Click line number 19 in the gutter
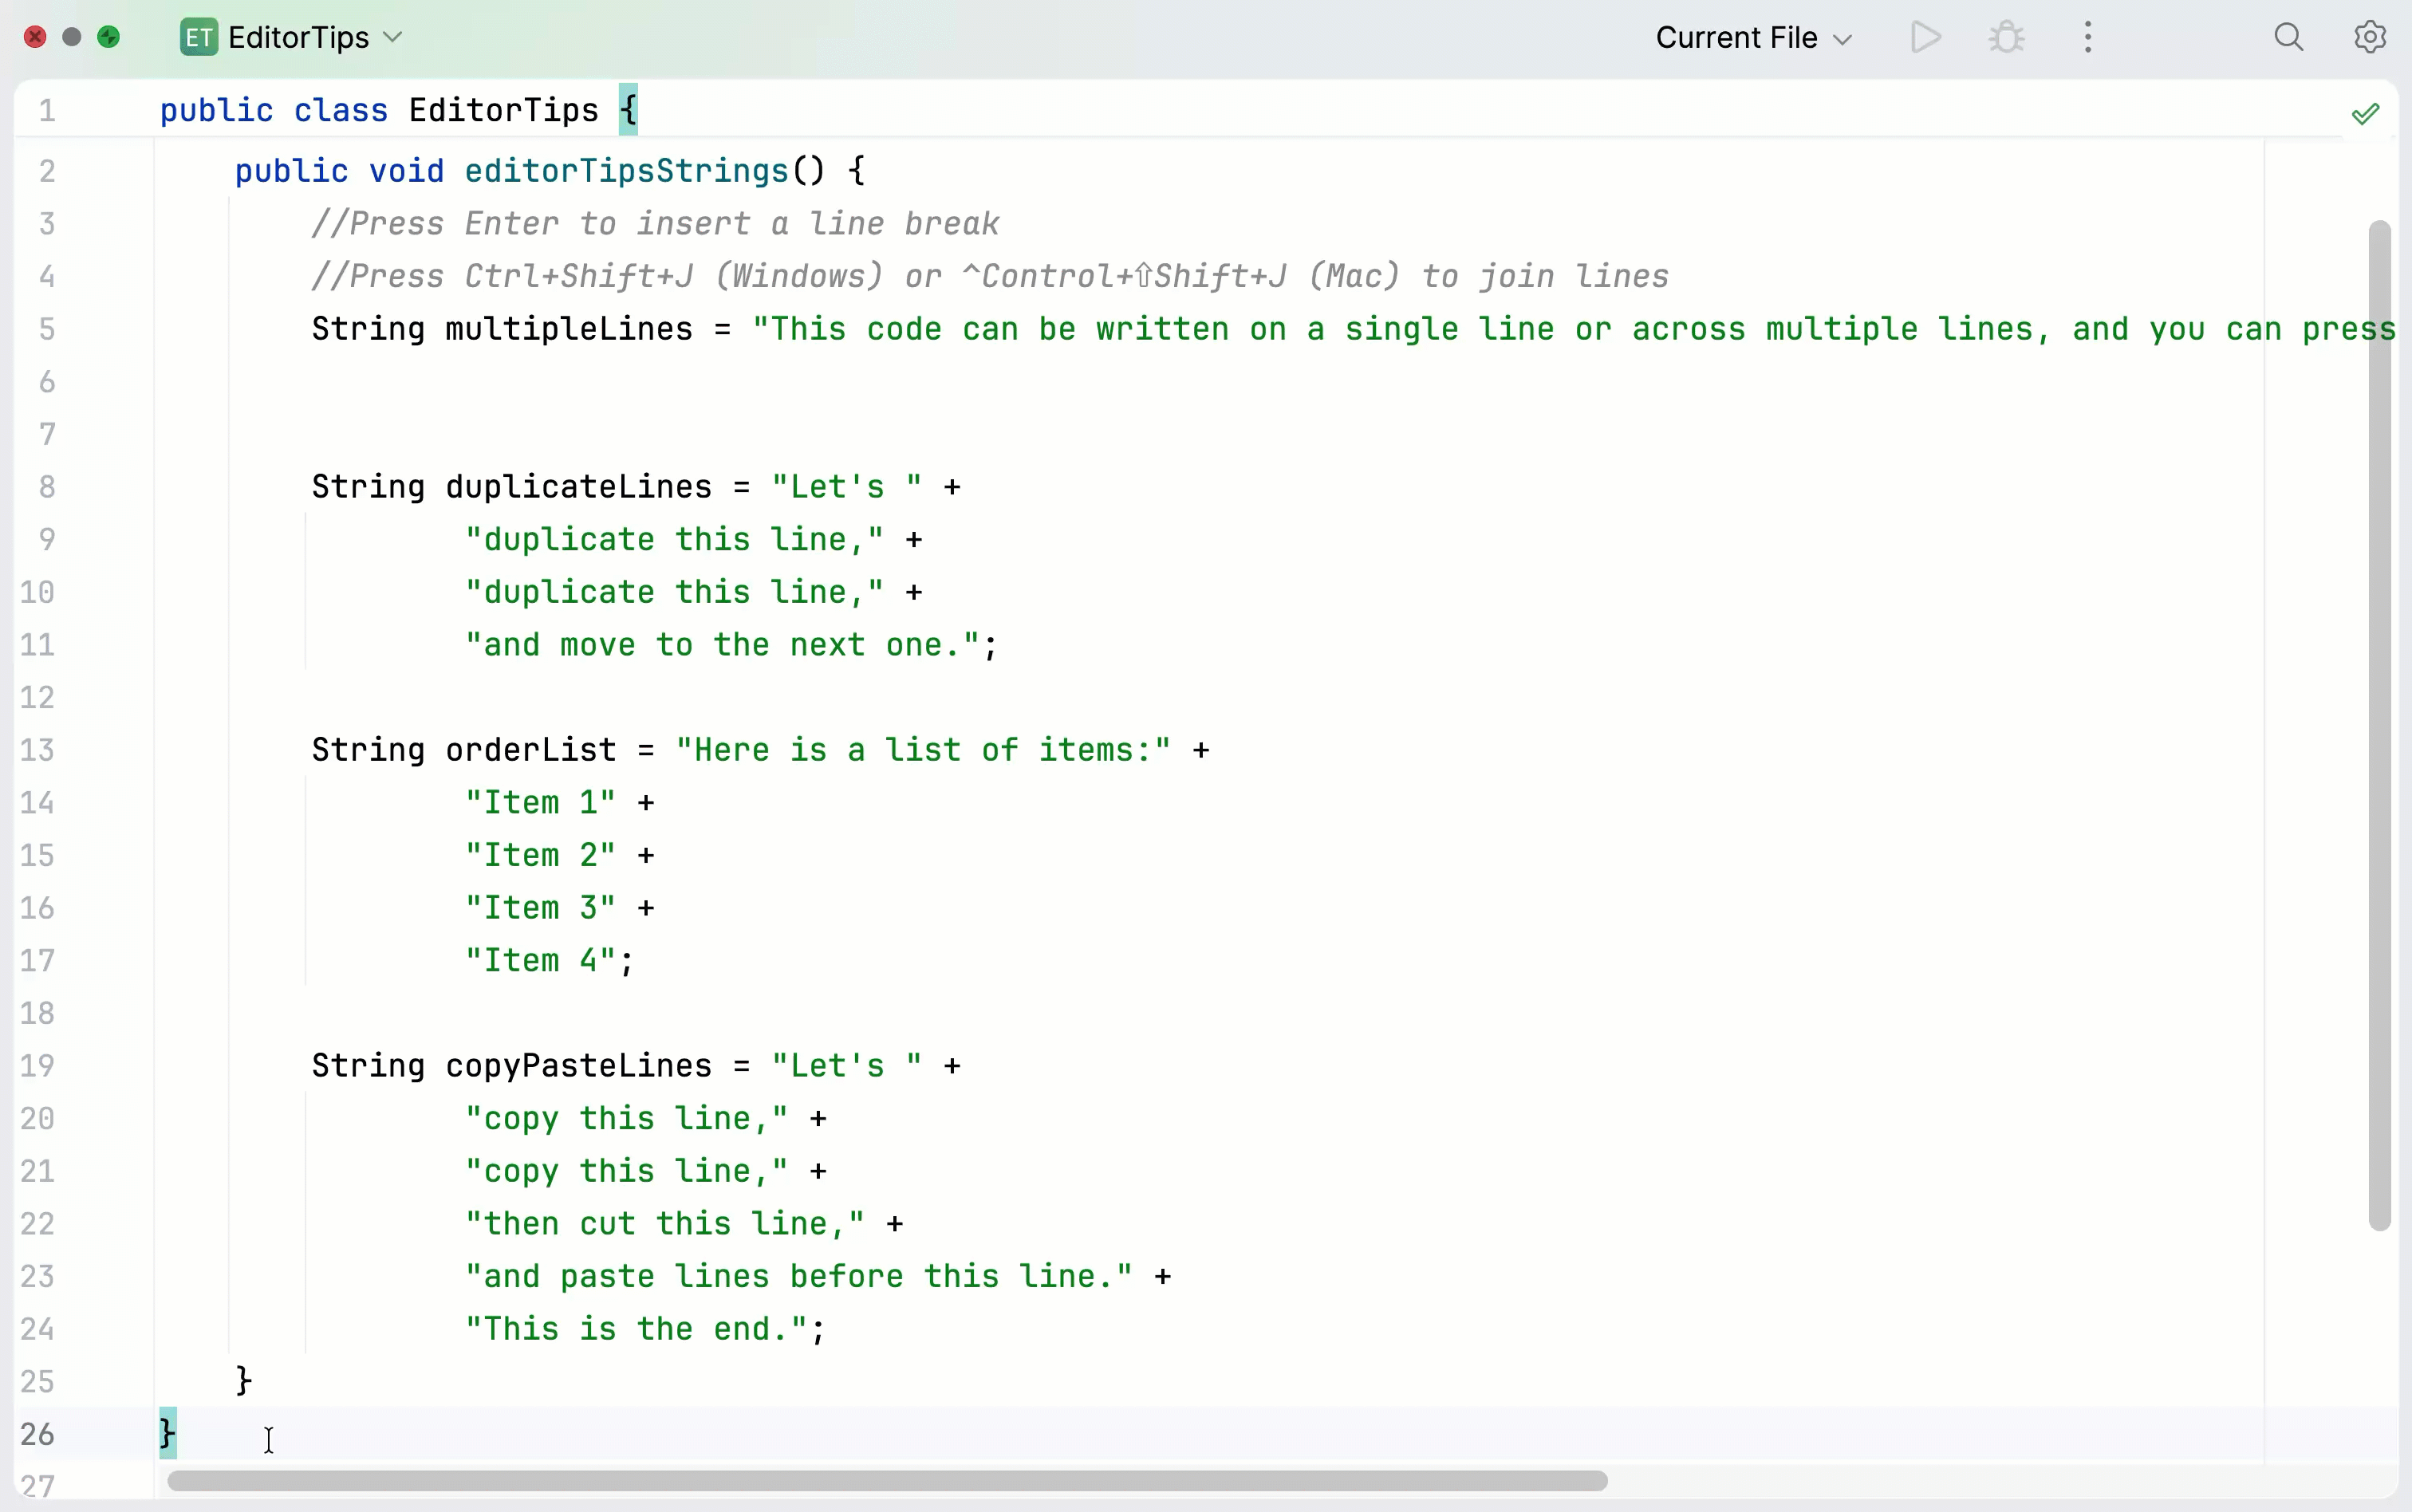 (37, 1066)
